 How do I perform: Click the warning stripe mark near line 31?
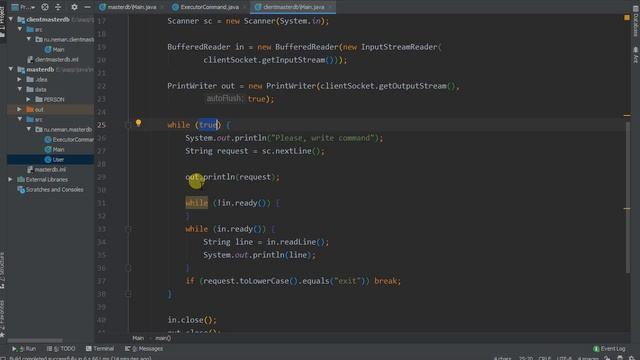627,209
